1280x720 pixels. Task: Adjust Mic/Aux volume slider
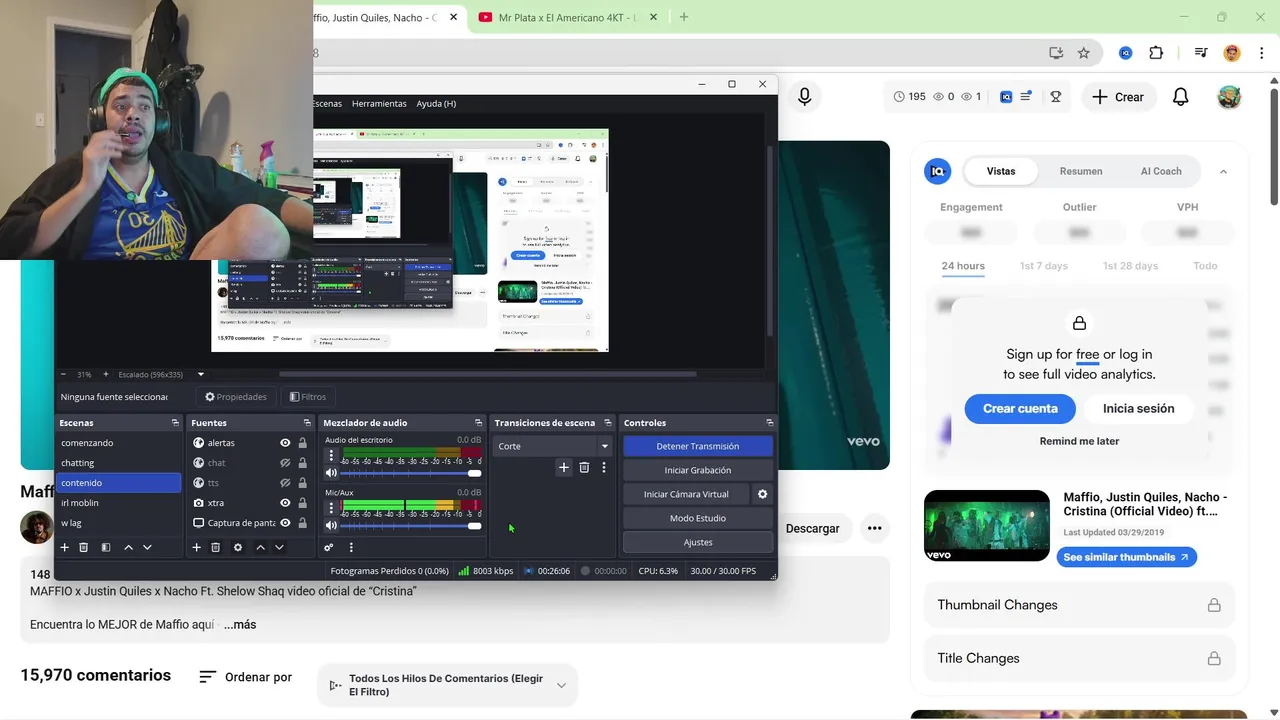tap(411, 526)
